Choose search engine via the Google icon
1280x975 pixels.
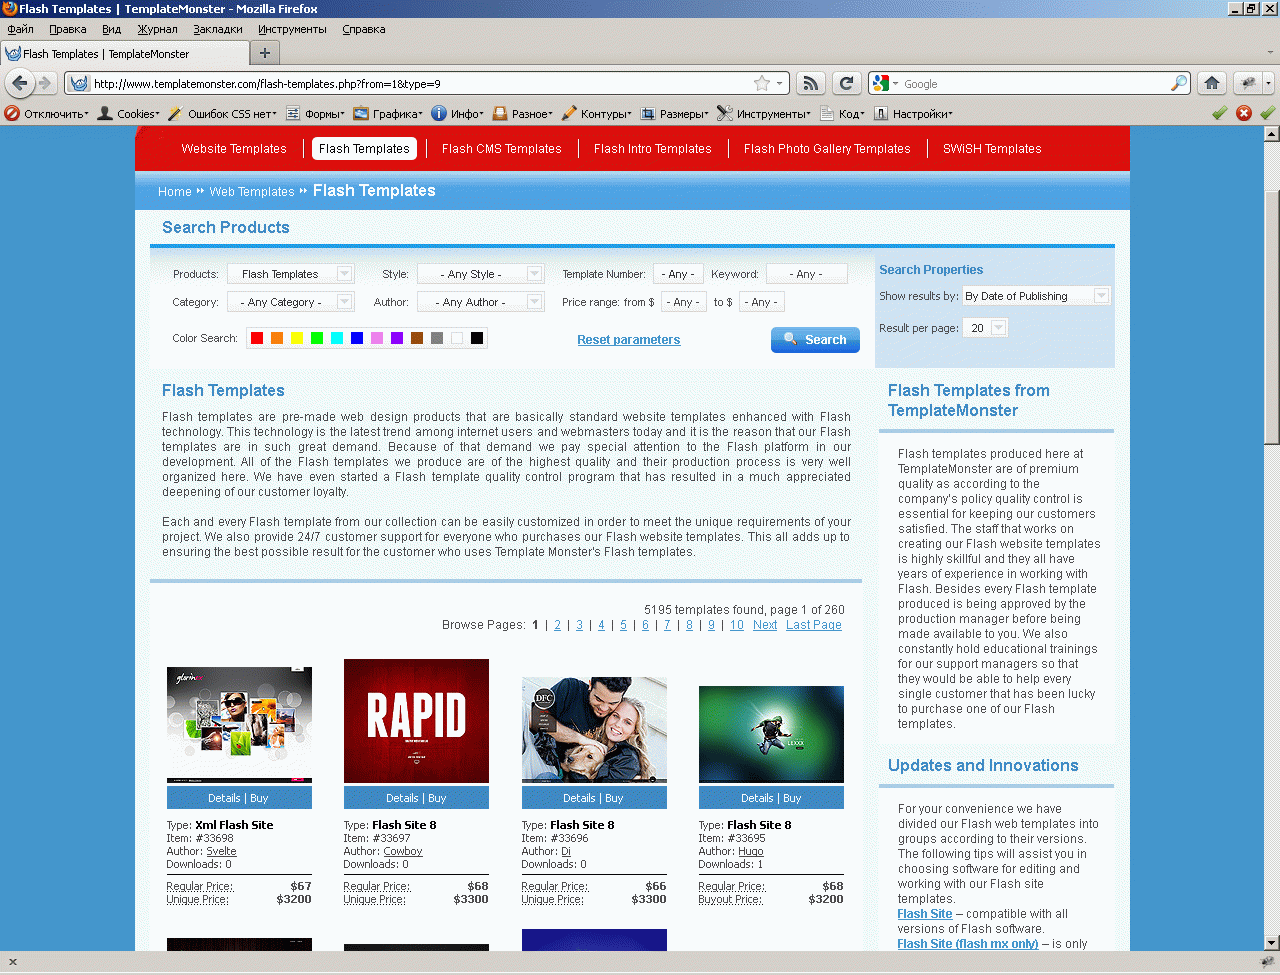pyautogui.click(x=881, y=83)
